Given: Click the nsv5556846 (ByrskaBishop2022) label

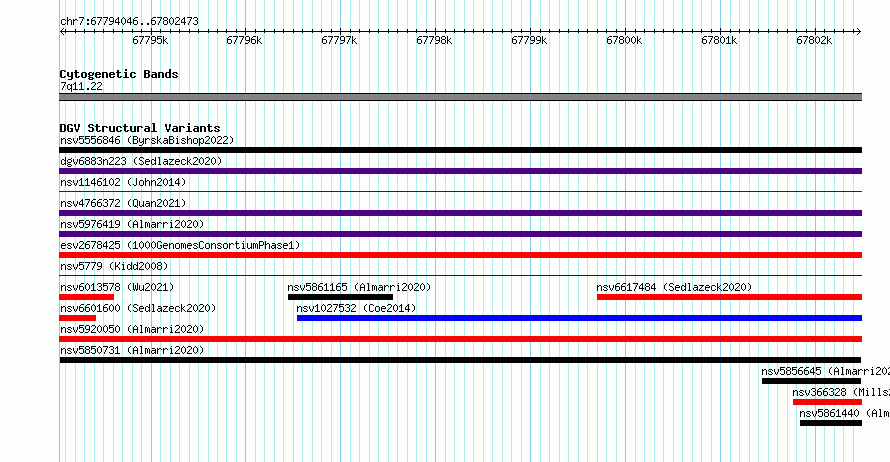Looking at the screenshot, I should click(147, 140).
